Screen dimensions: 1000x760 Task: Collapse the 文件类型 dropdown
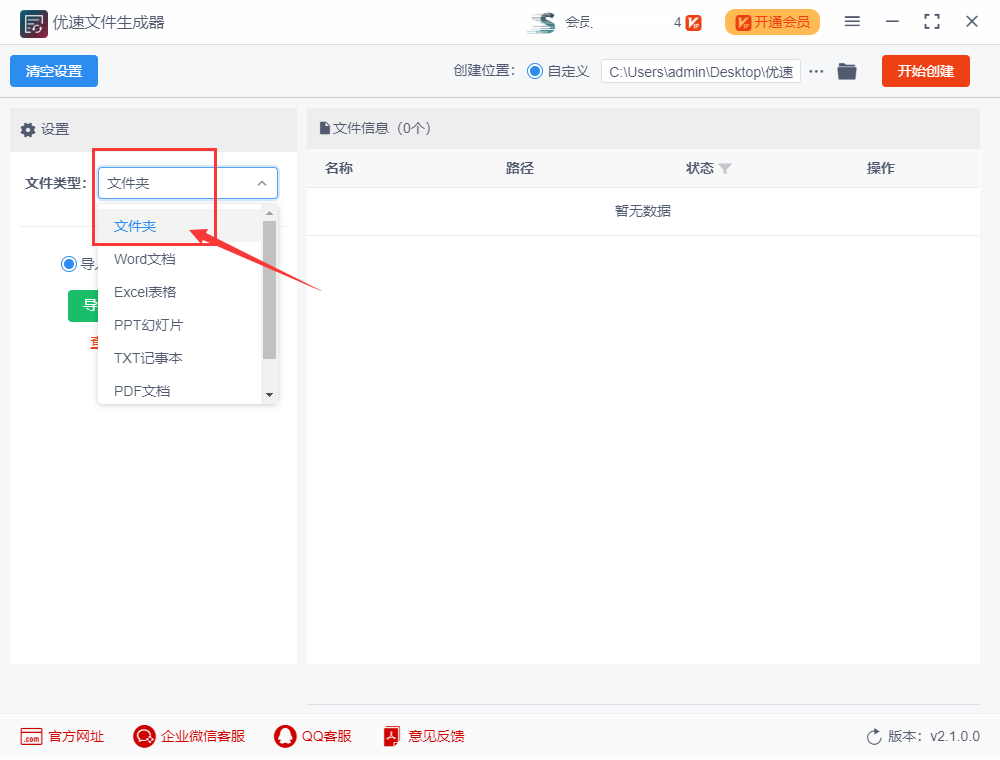(262, 183)
